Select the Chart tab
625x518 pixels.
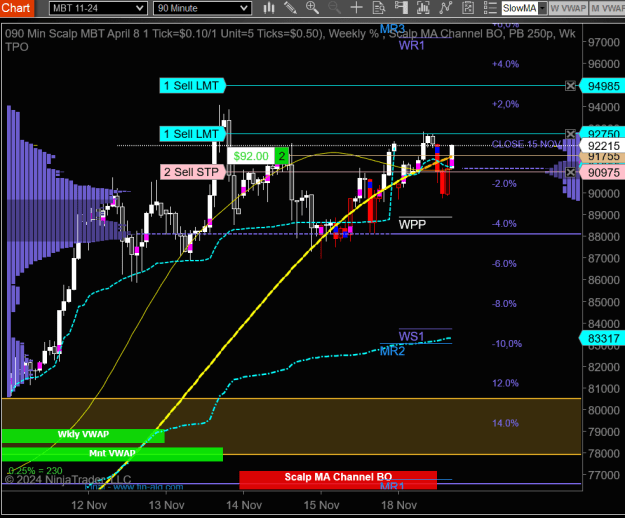pyautogui.click(x=17, y=8)
